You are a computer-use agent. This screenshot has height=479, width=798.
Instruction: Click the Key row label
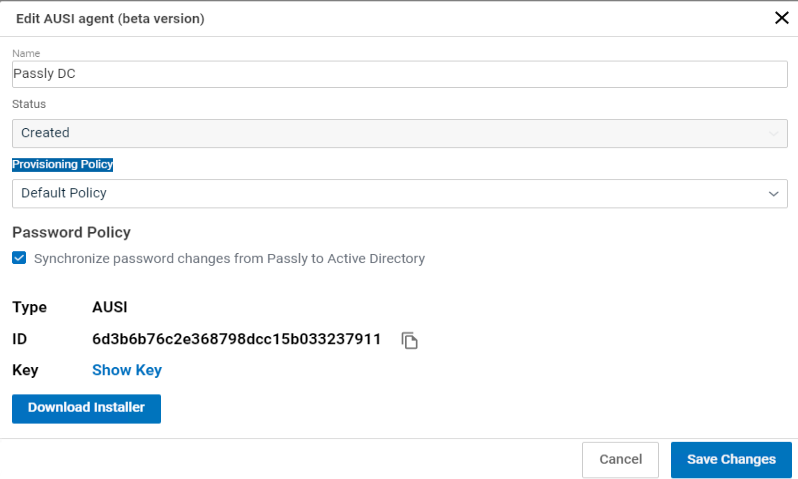(25, 370)
